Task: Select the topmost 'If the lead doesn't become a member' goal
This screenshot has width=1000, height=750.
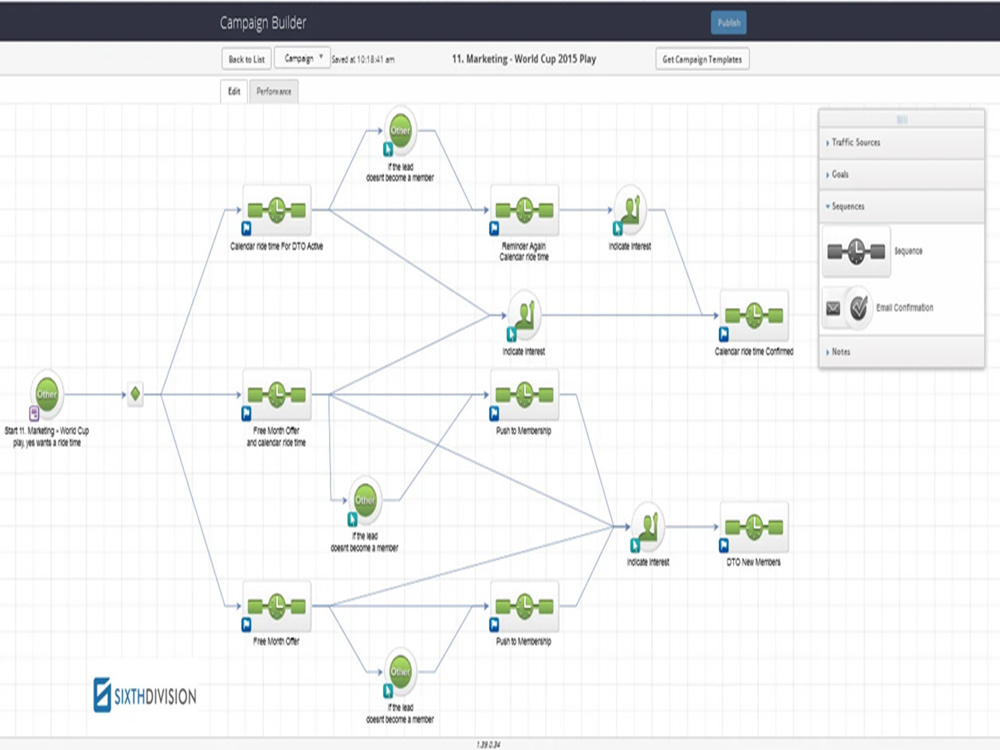Action: point(401,130)
